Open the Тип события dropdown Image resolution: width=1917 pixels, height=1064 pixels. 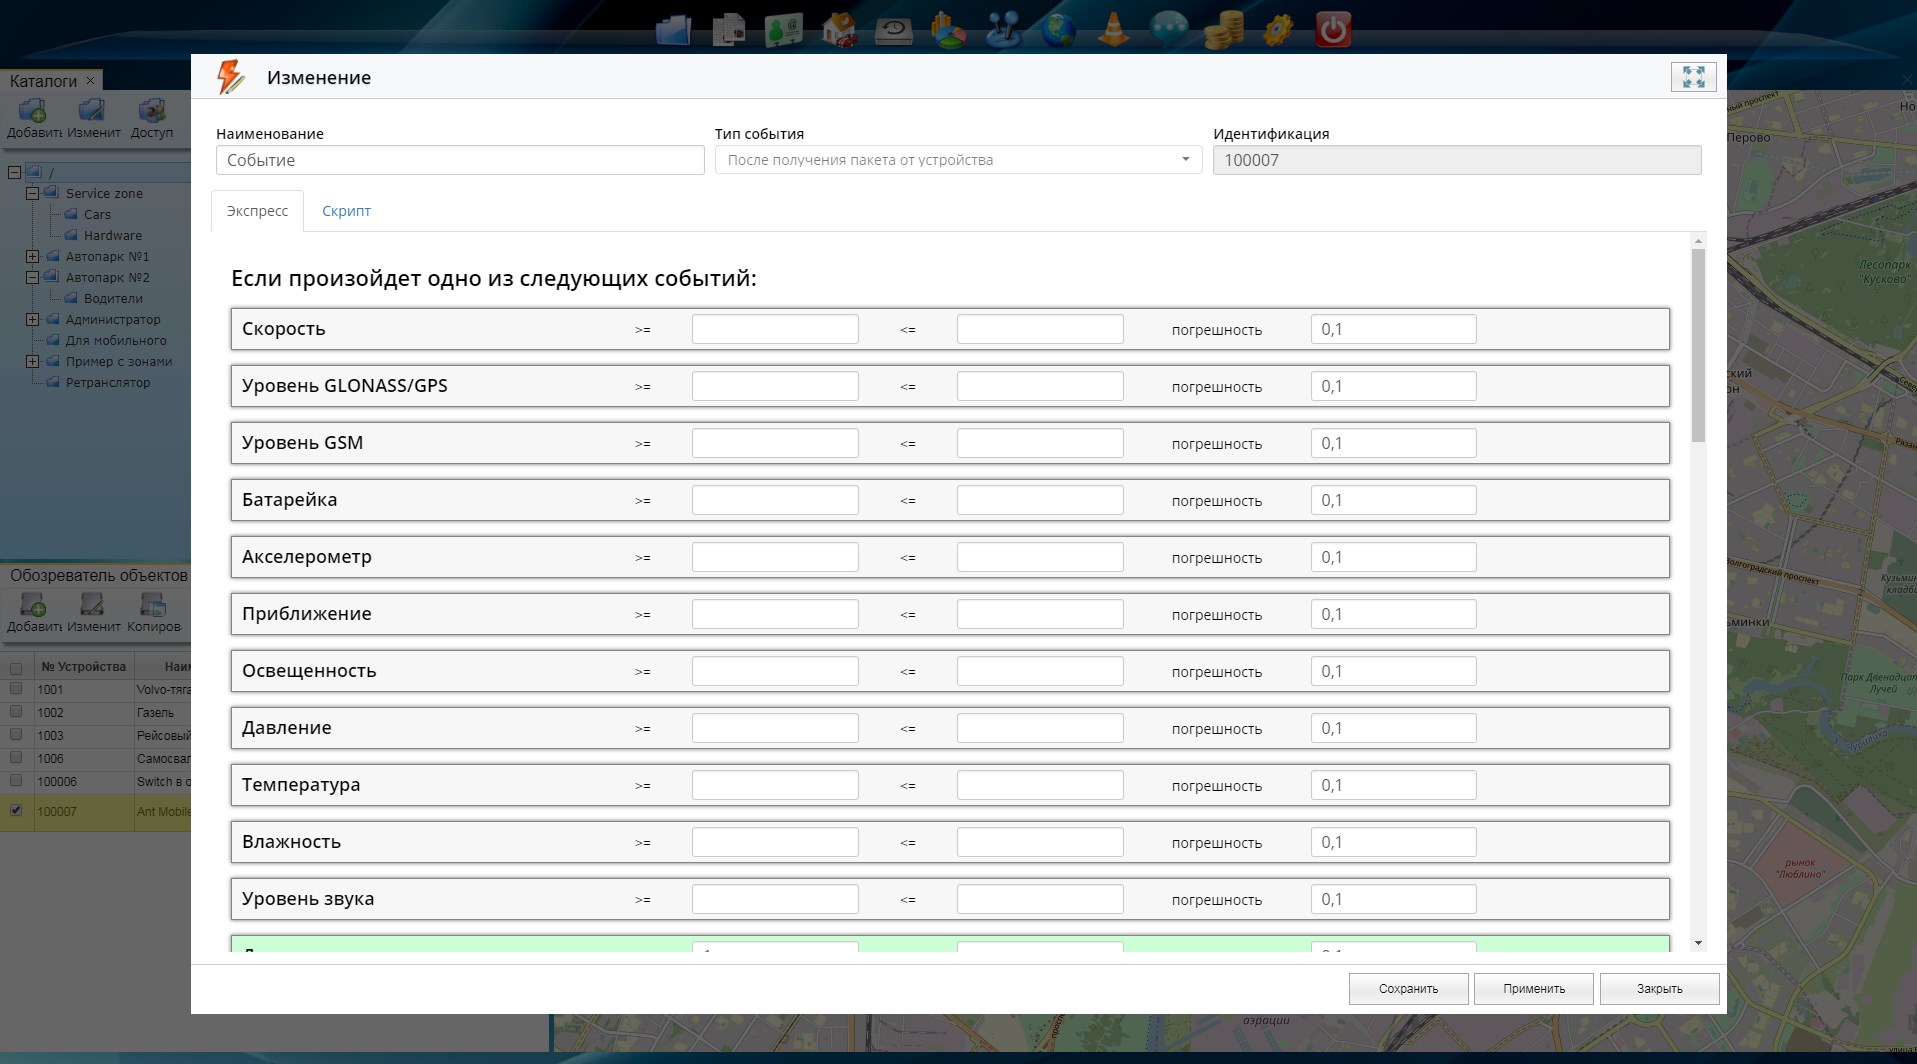click(x=958, y=160)
